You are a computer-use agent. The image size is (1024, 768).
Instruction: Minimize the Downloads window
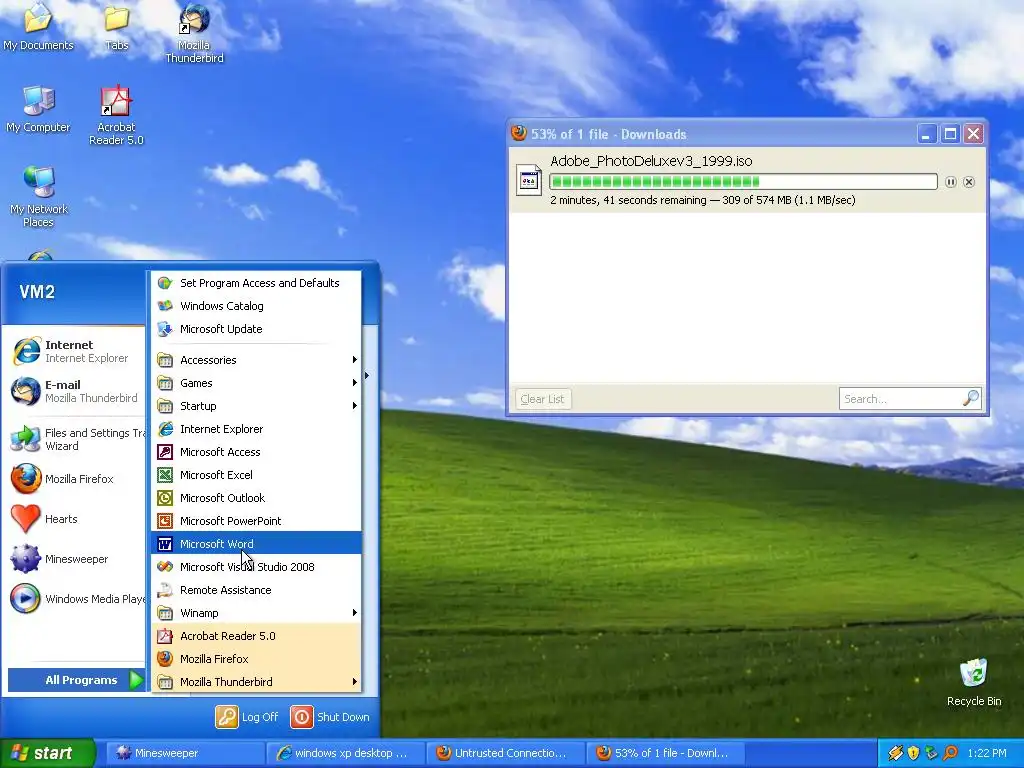pos(926,134)
